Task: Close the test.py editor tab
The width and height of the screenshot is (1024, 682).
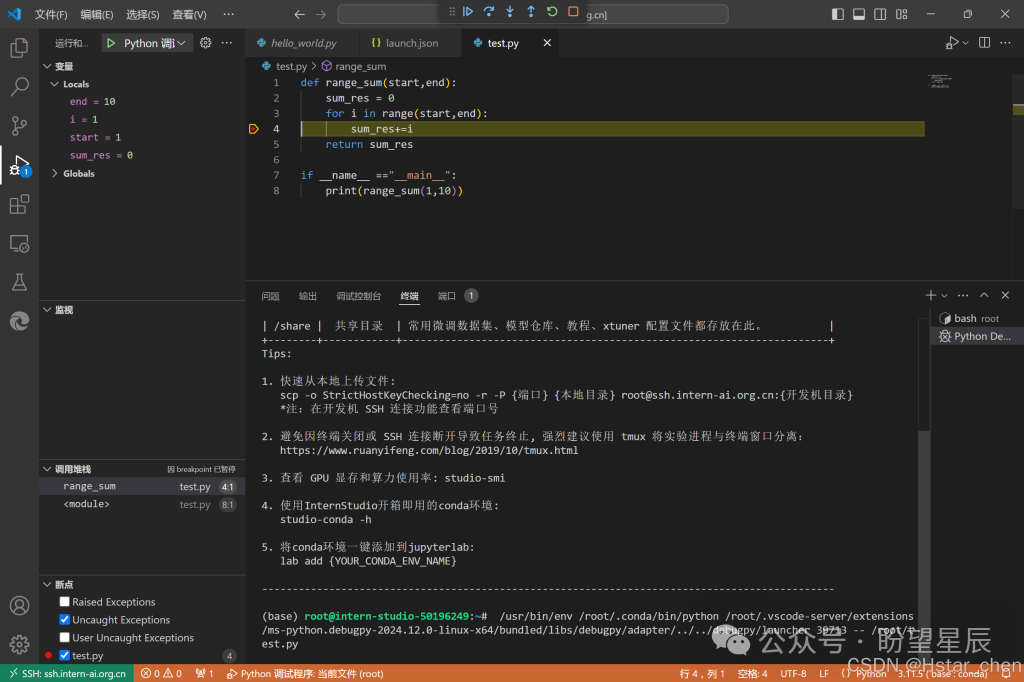Action: [x=547, y=43]
